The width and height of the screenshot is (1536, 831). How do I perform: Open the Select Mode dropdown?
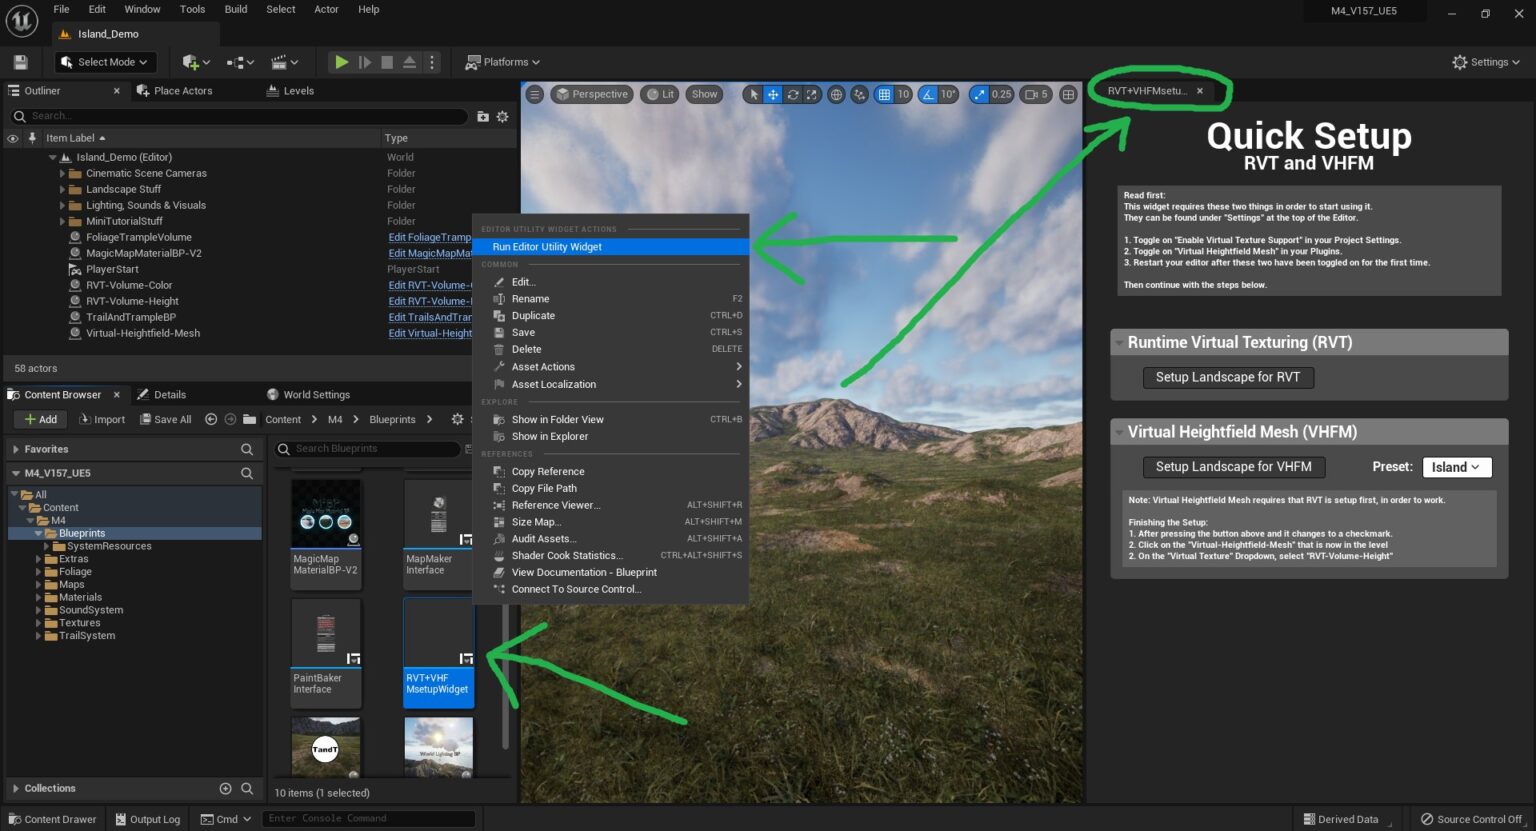click(104, 61)
